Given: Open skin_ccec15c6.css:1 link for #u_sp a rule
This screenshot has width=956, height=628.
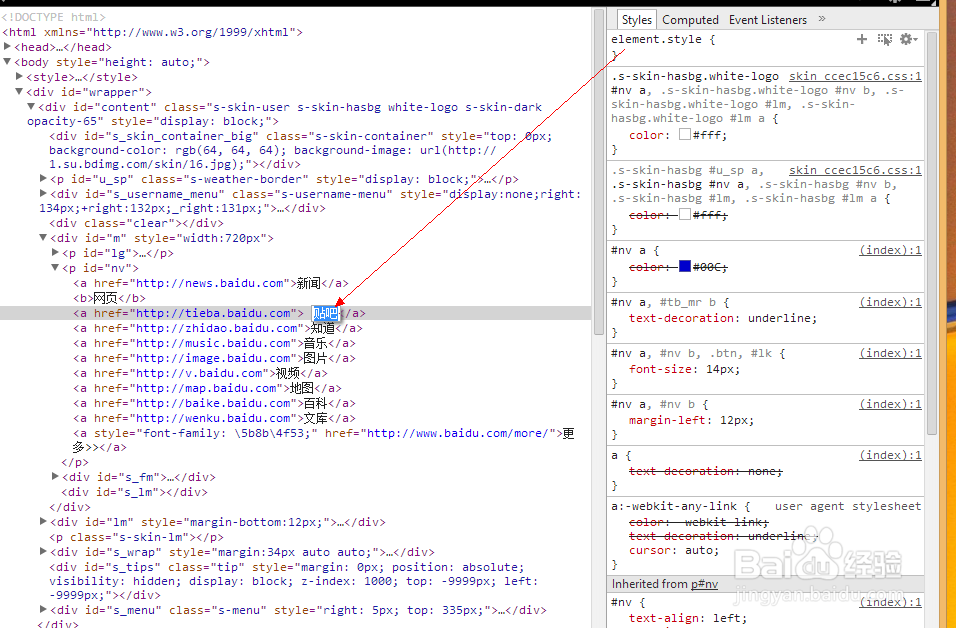Looking at the screenshot, I should 855,170.
